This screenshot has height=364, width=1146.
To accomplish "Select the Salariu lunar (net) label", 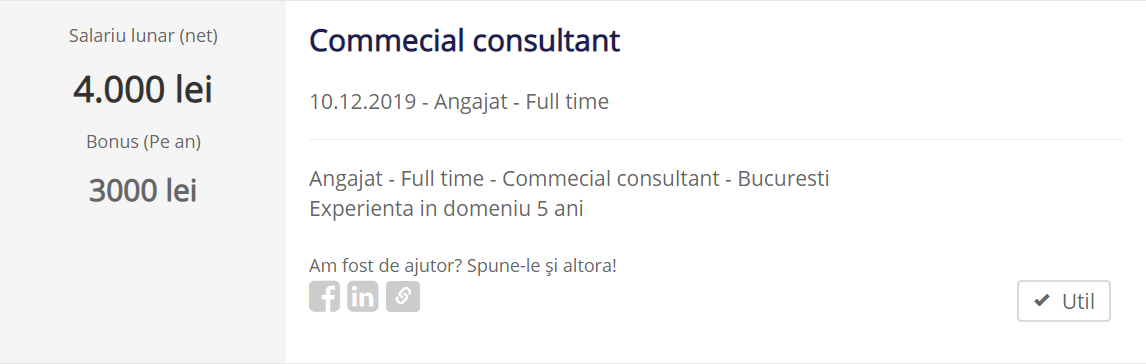I will [143, 36].
